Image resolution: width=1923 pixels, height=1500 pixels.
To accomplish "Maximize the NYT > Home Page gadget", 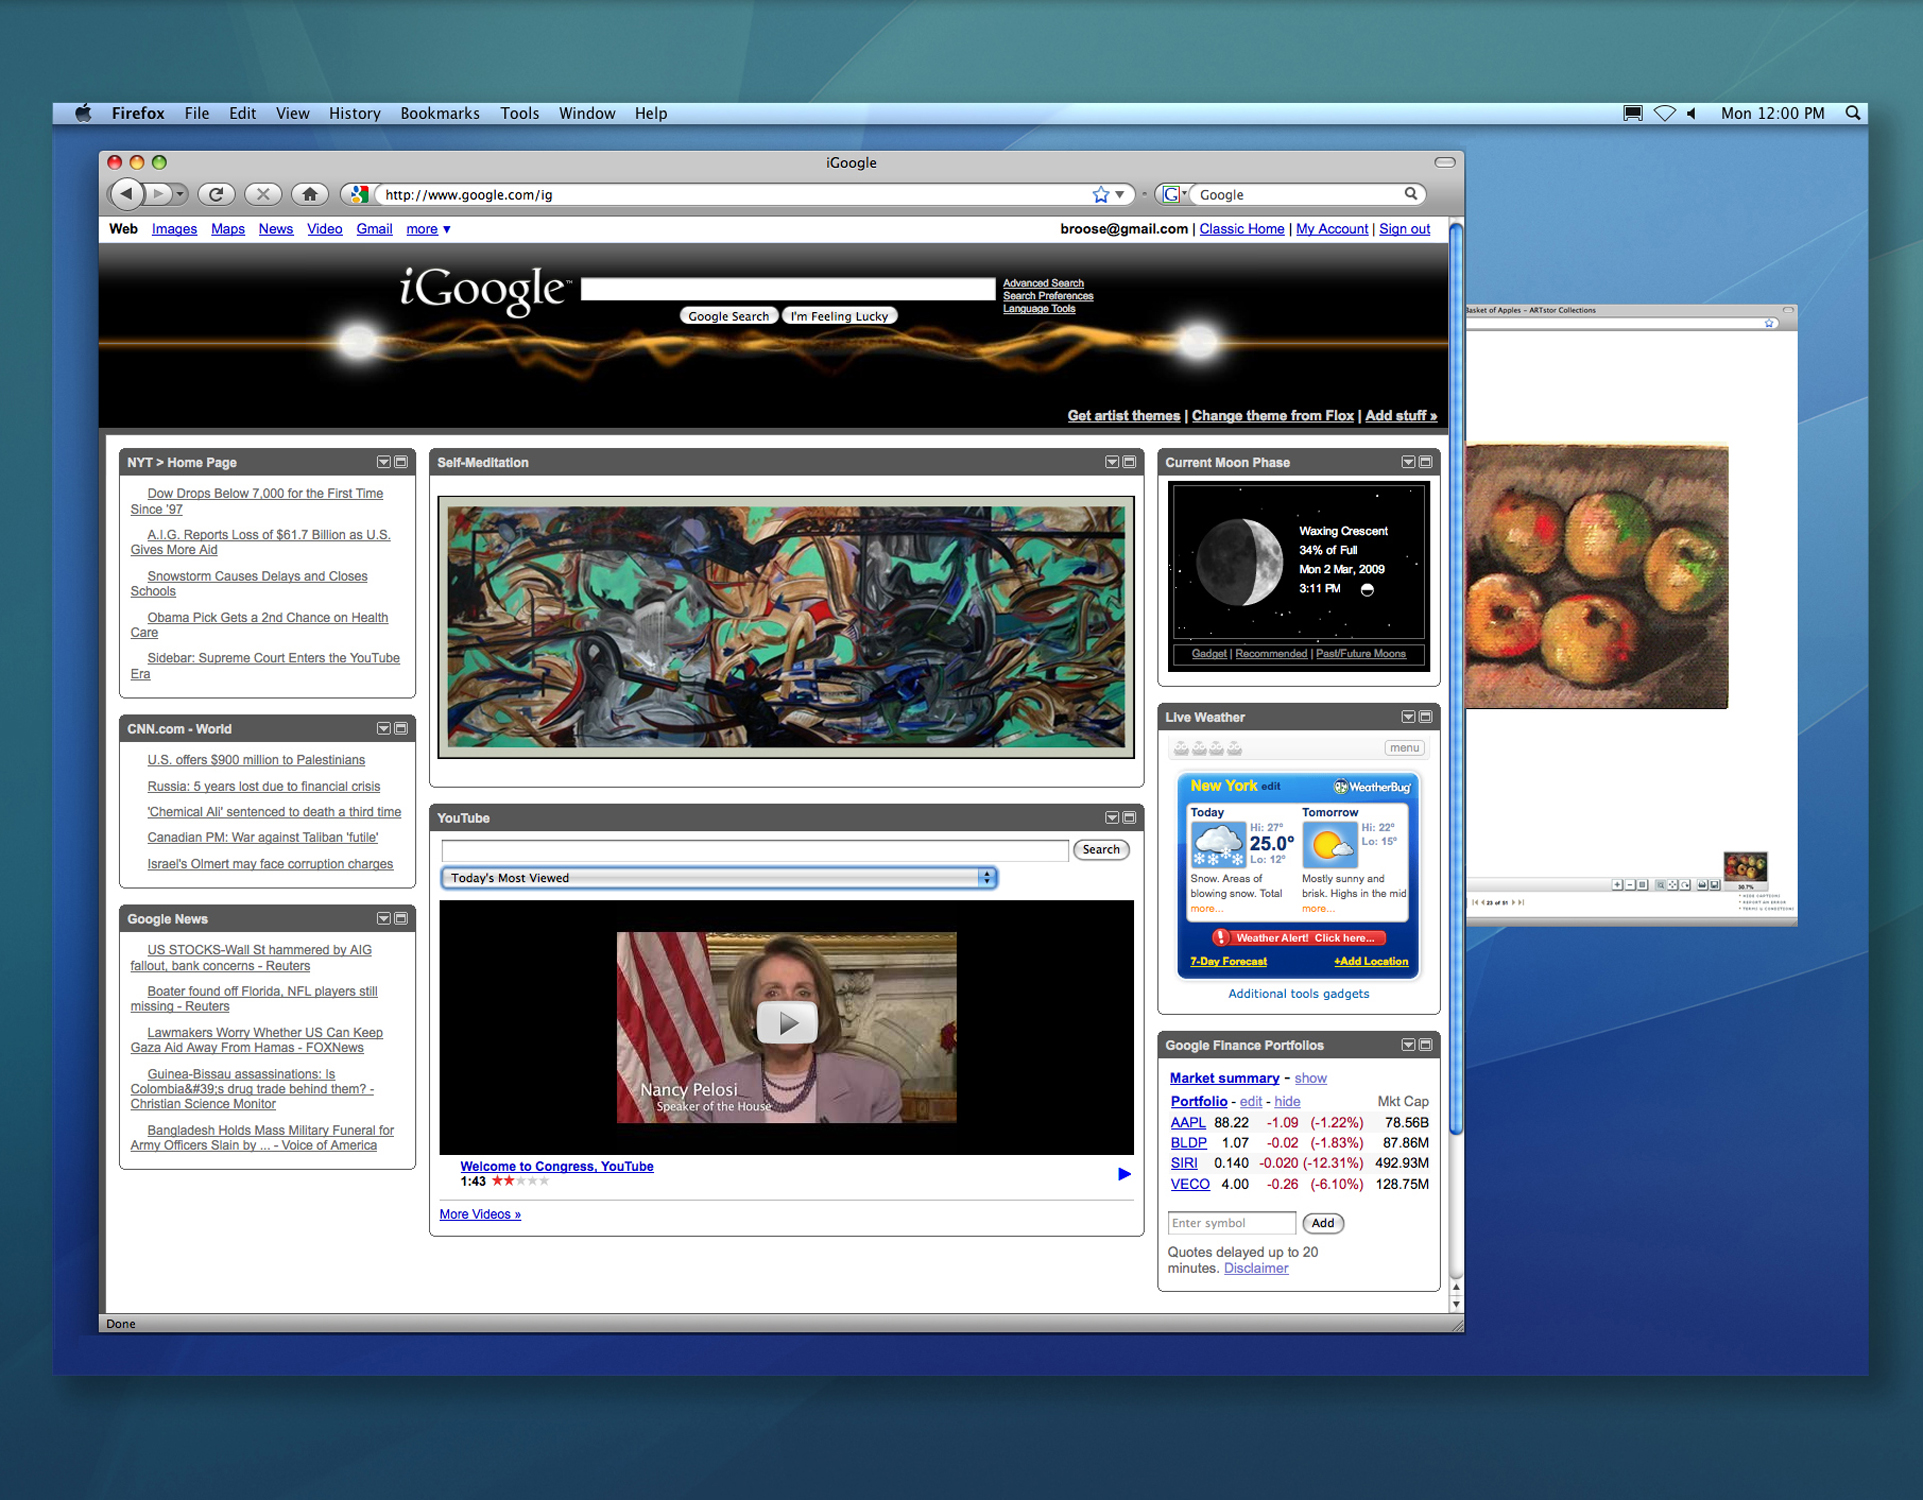I will click(401, 462).
